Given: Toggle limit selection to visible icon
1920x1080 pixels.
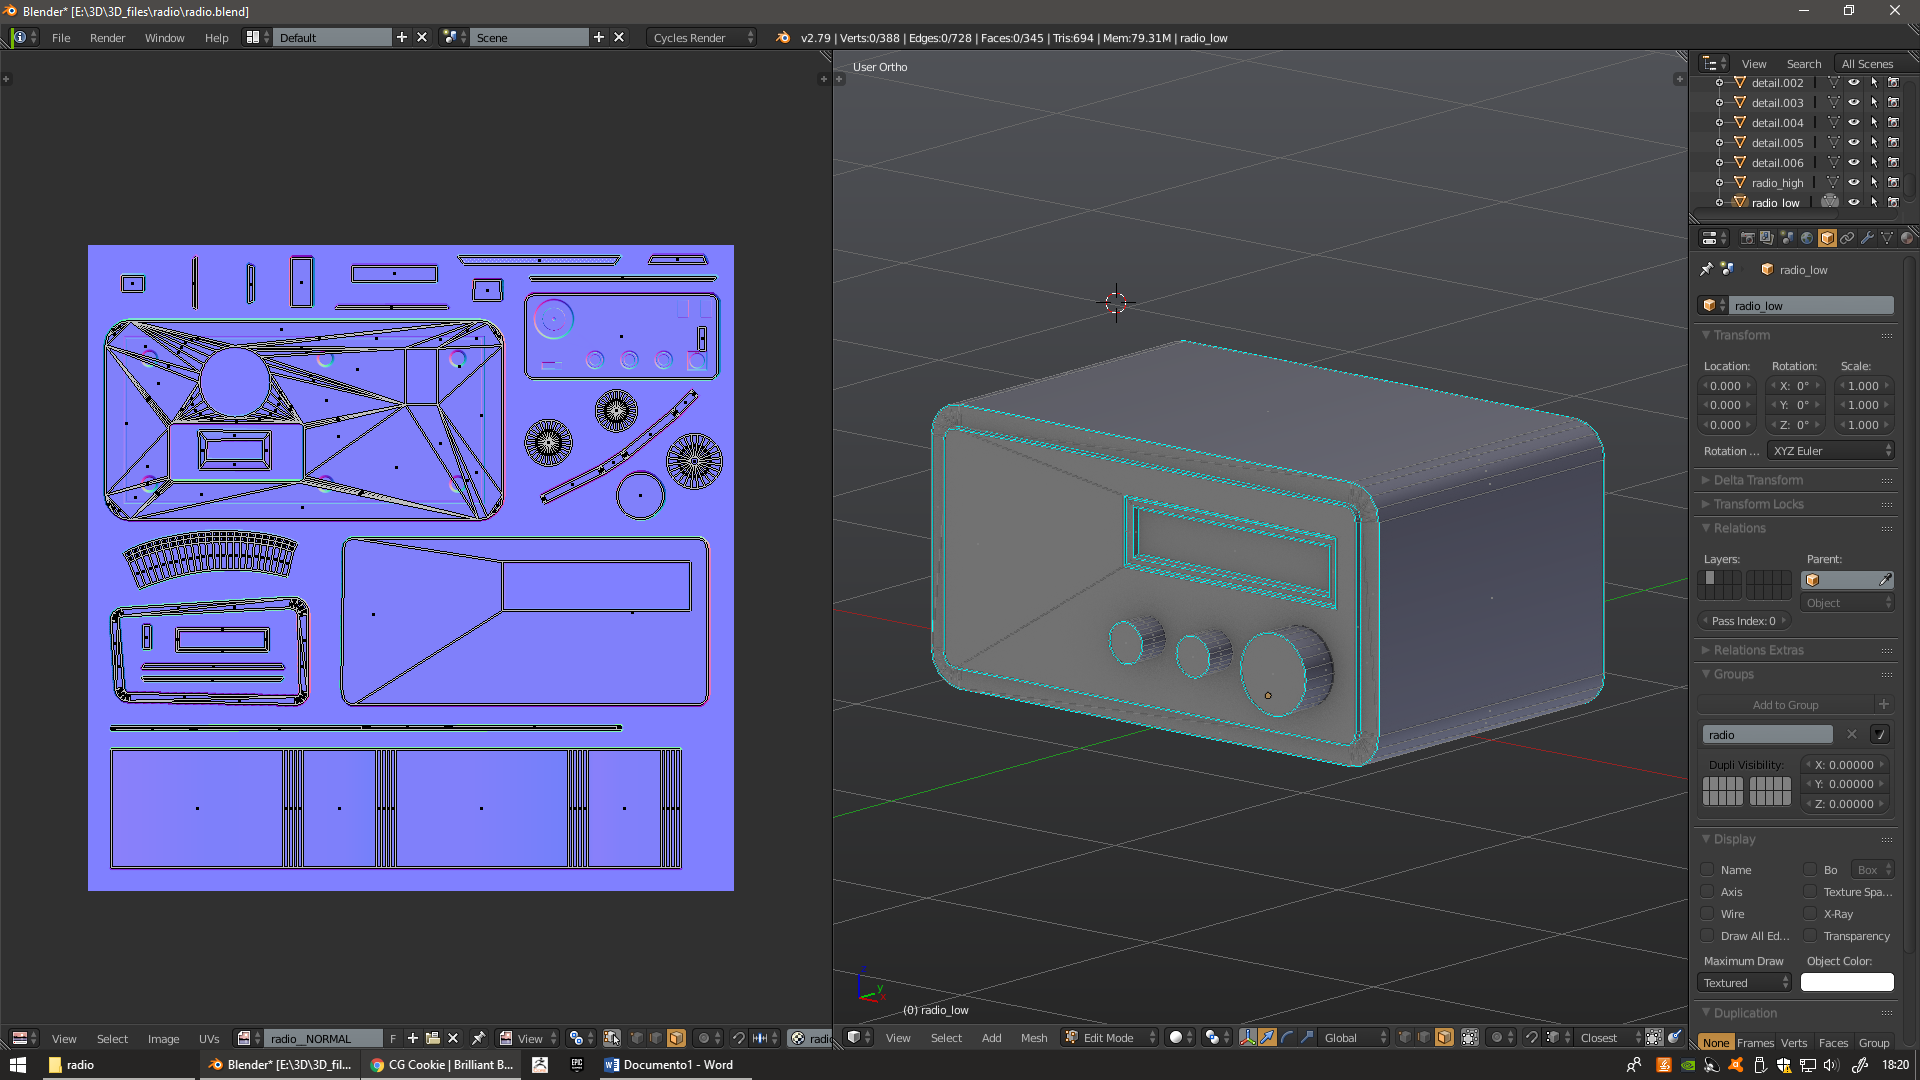Looking at the screenshot, I should (1468, 1038).
